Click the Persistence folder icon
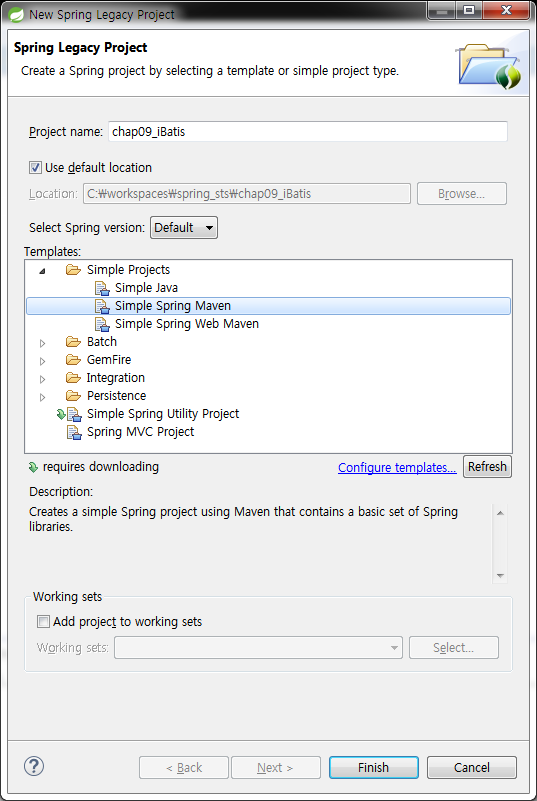Screen dimensions: 537x801 [74, 395]
